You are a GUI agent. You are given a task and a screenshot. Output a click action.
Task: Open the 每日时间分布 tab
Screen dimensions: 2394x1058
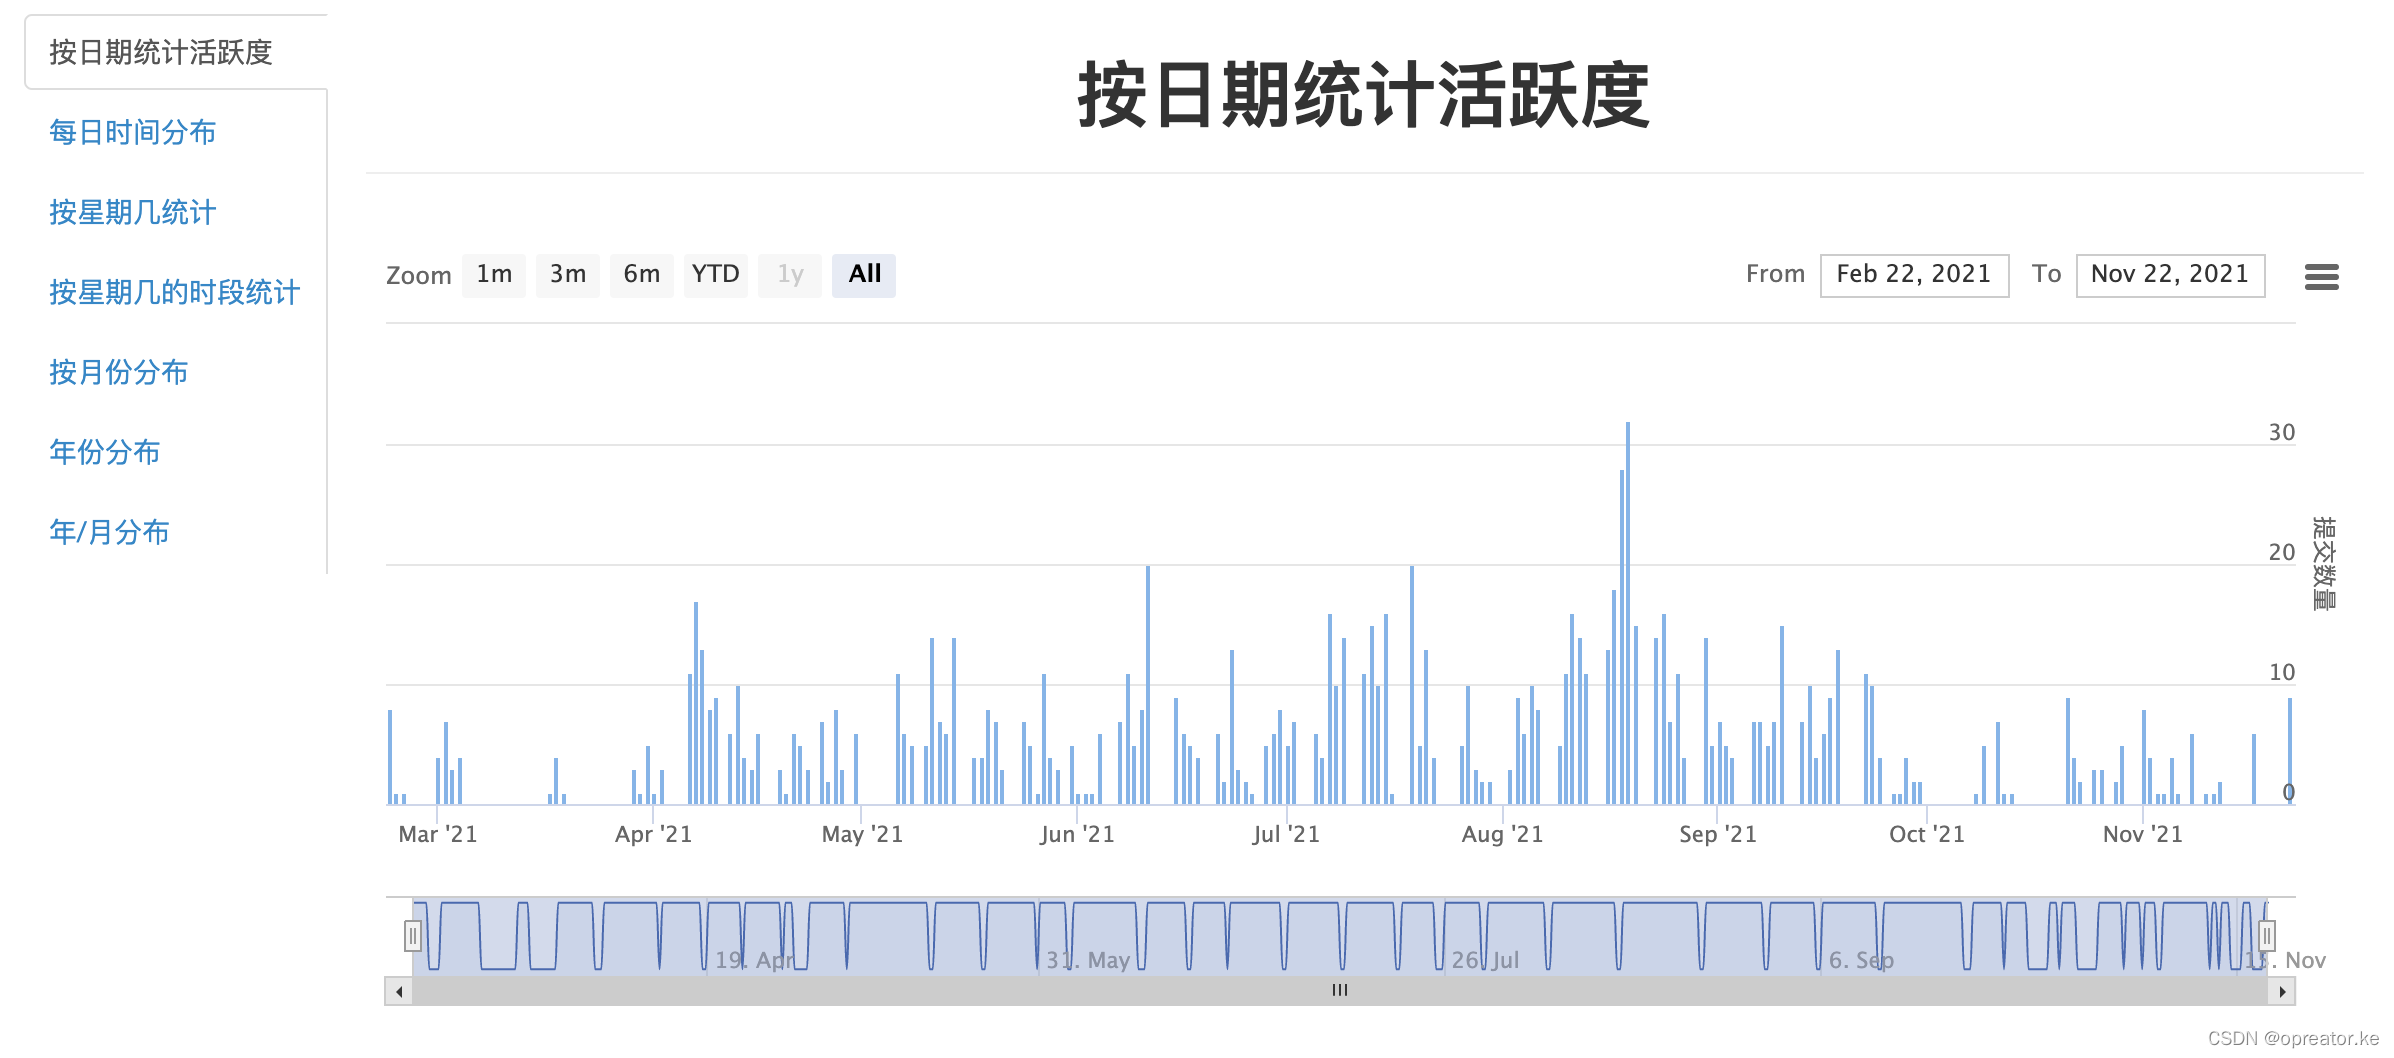133,132
